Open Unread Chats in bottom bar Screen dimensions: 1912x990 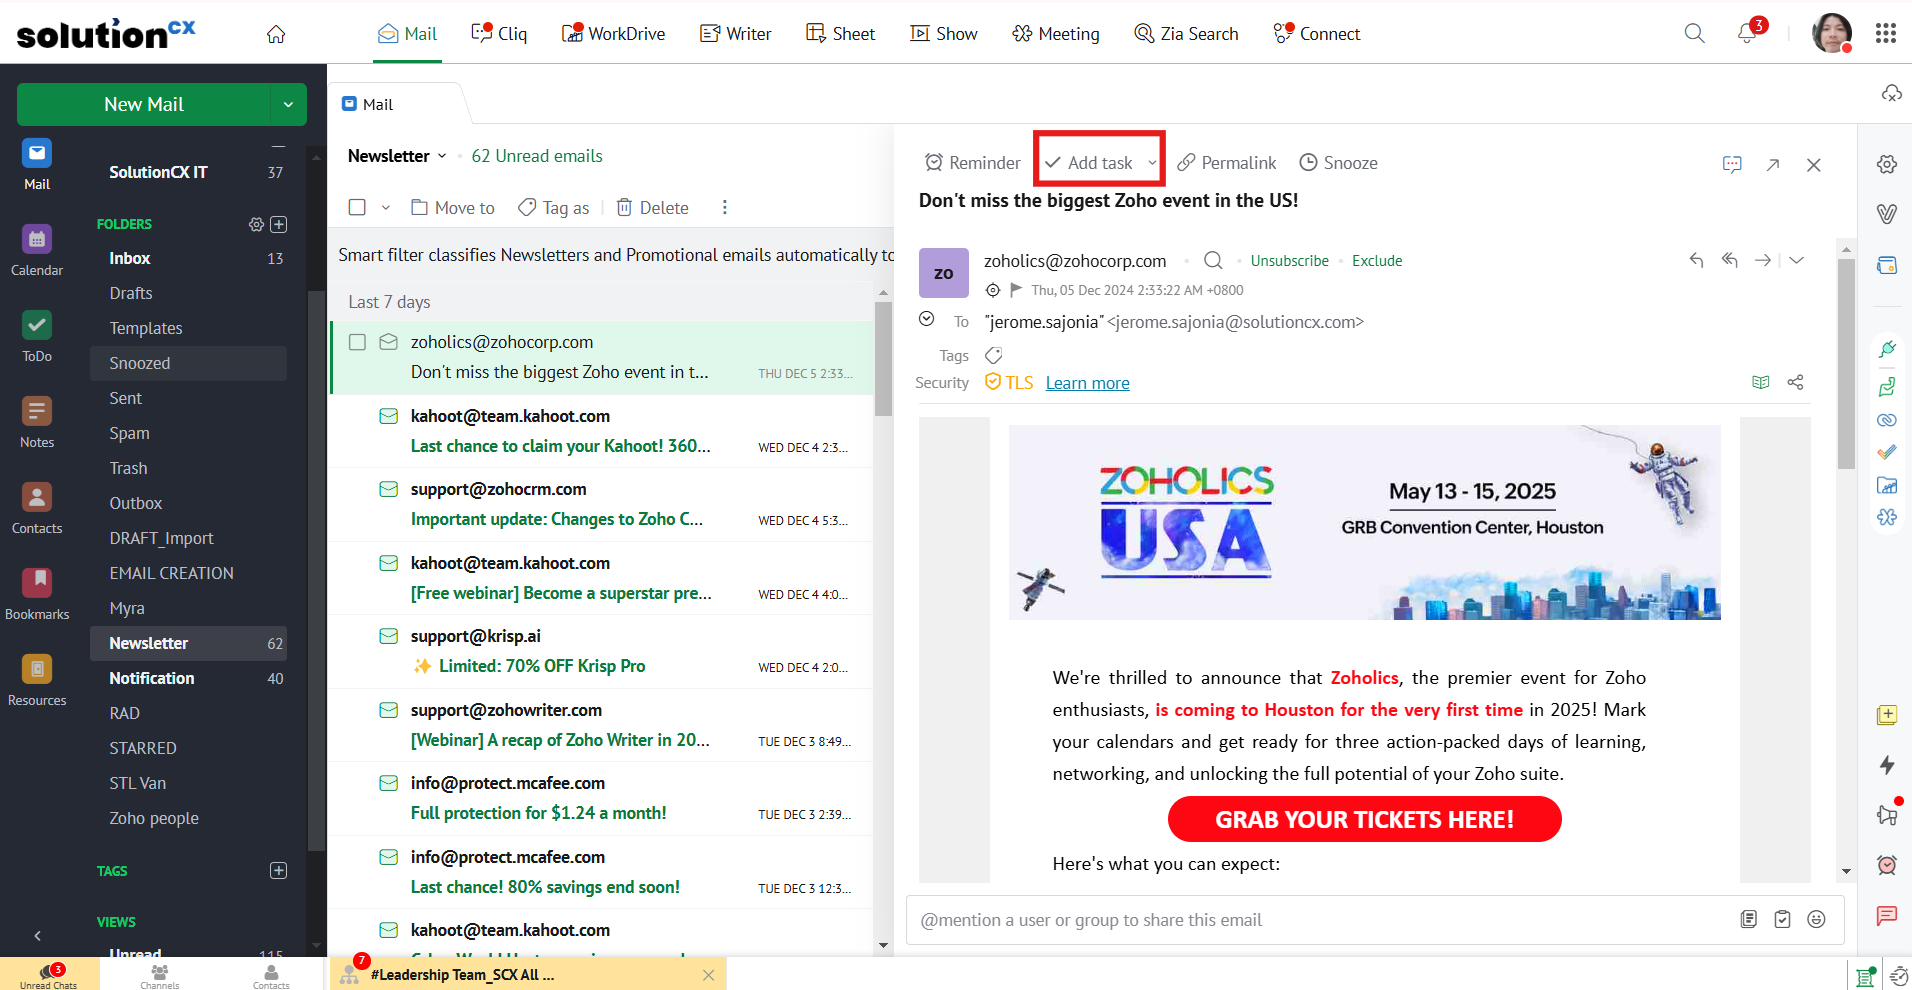point(49,974)
